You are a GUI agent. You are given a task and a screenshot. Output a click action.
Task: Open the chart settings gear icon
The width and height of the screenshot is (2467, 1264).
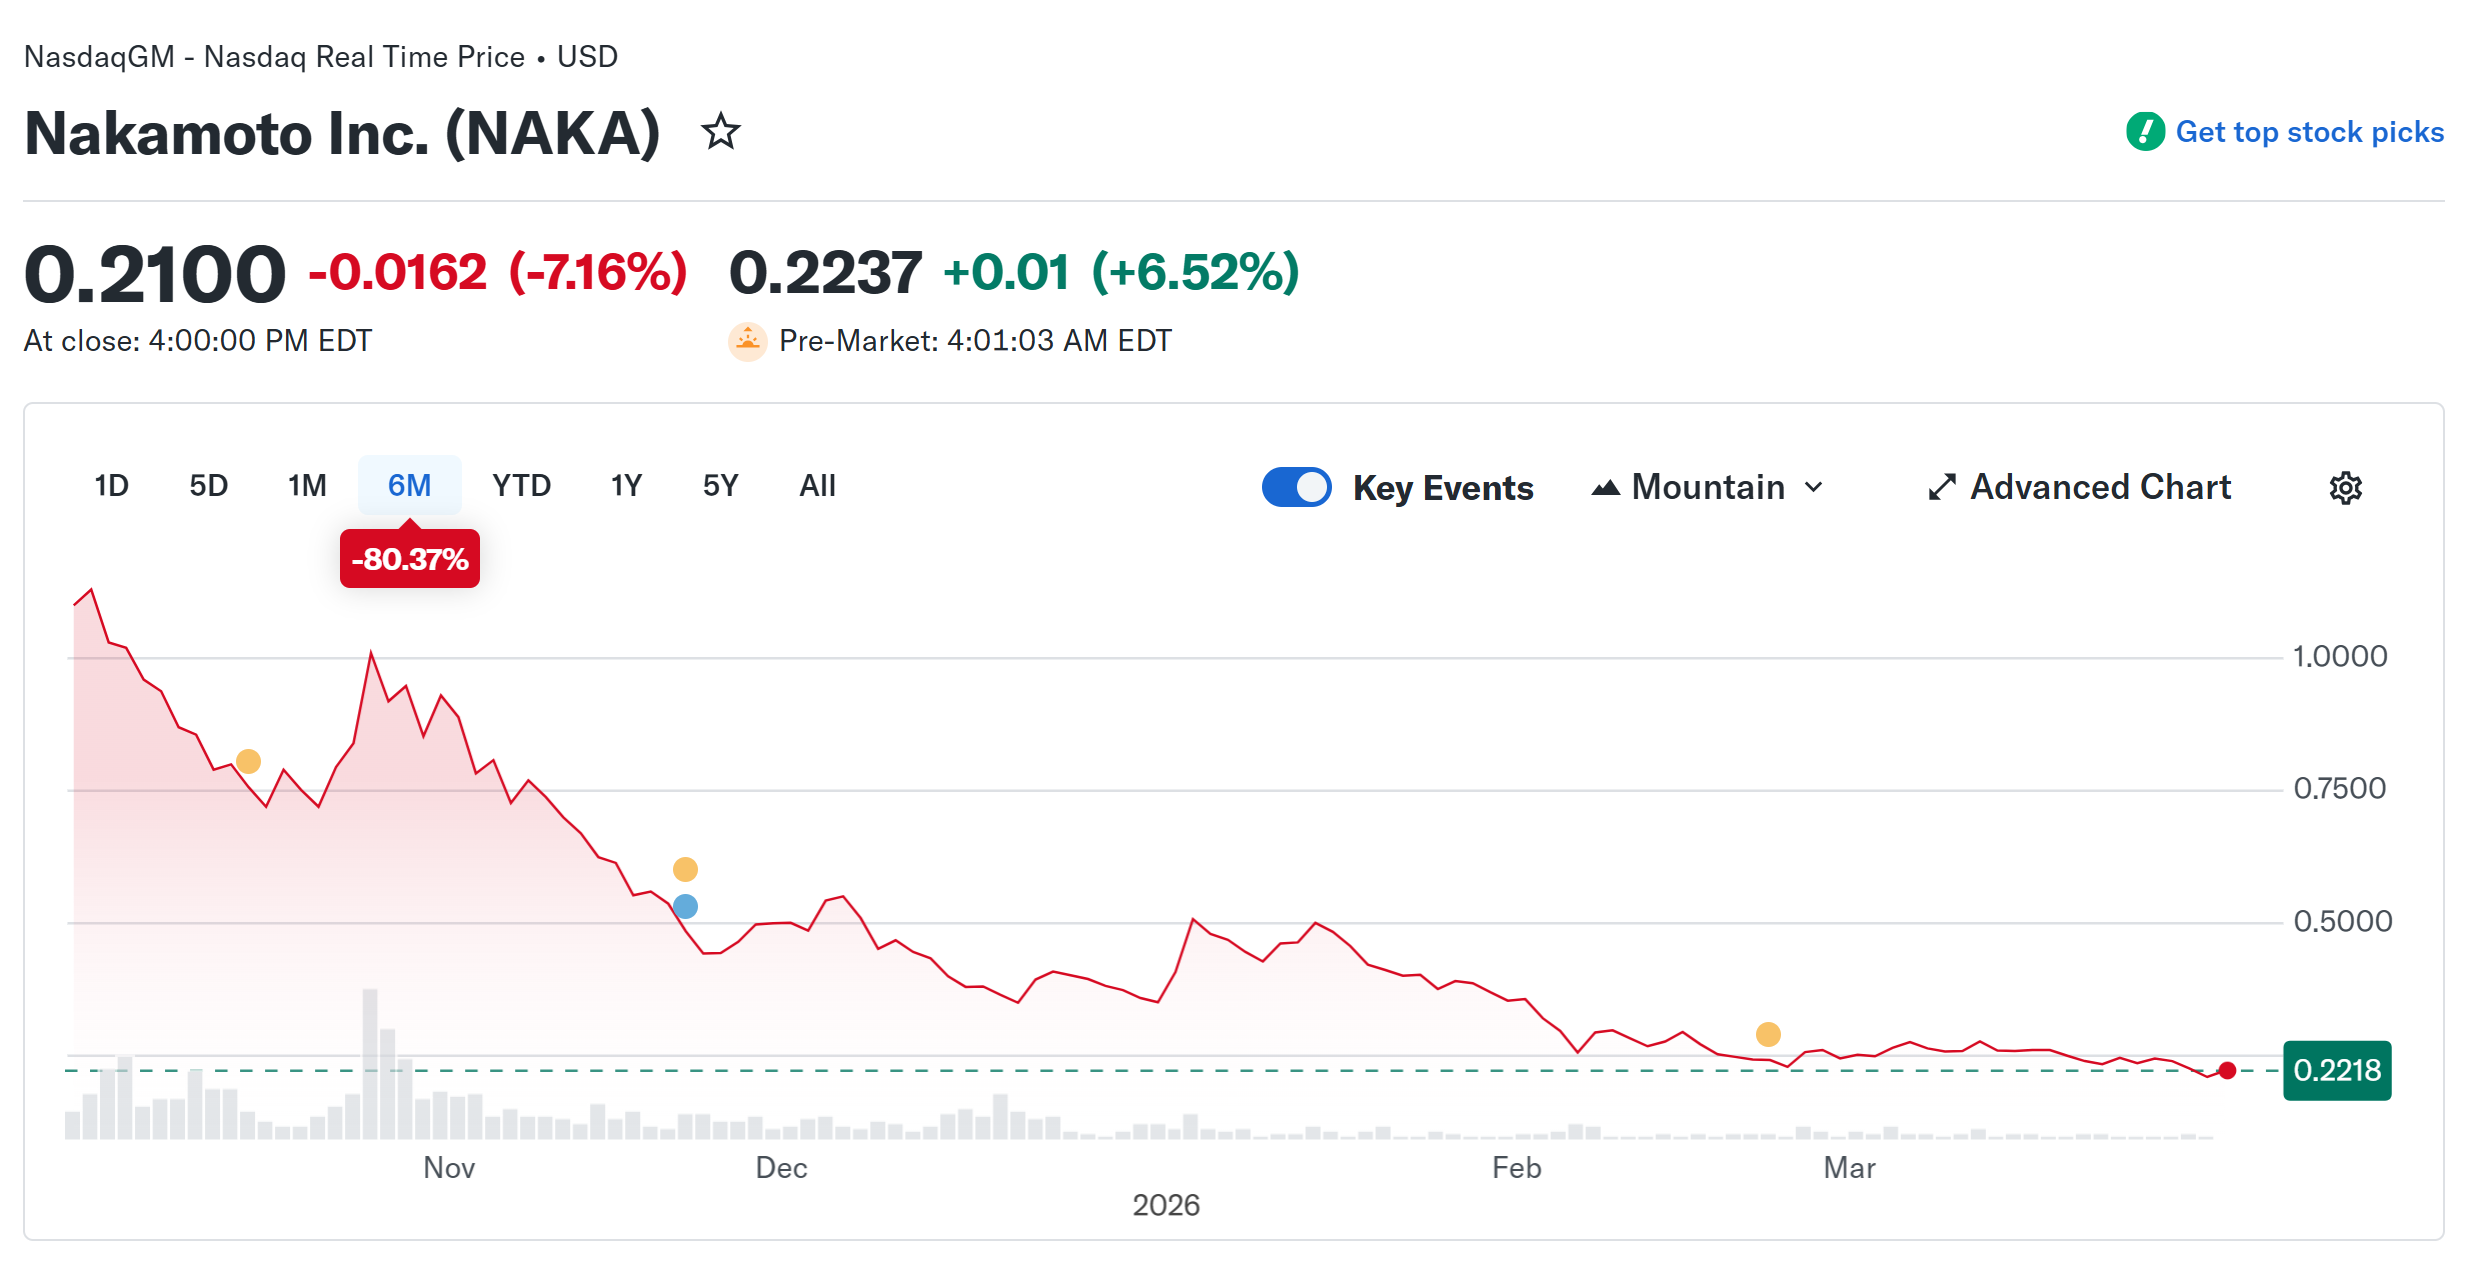click(2345, 487)
